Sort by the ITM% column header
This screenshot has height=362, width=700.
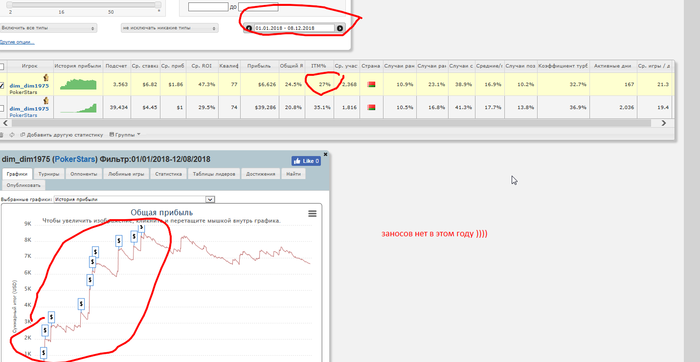coord(319,66)
